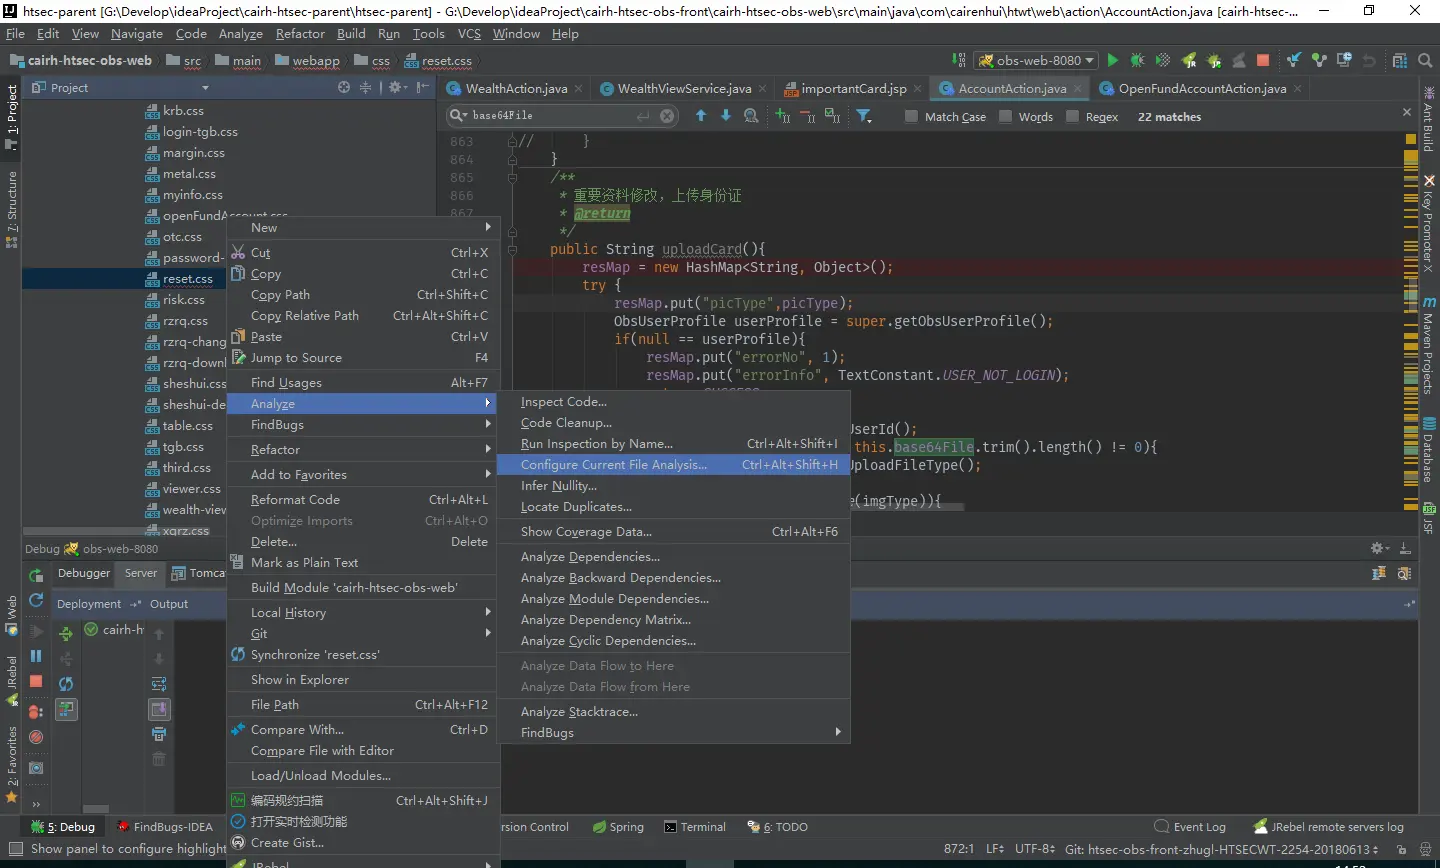This screenshot has height=868, width=1440.
Task: Choose Inspect Code from Analyze submenu
Action: pyautogui.click(x=564, y=402)
